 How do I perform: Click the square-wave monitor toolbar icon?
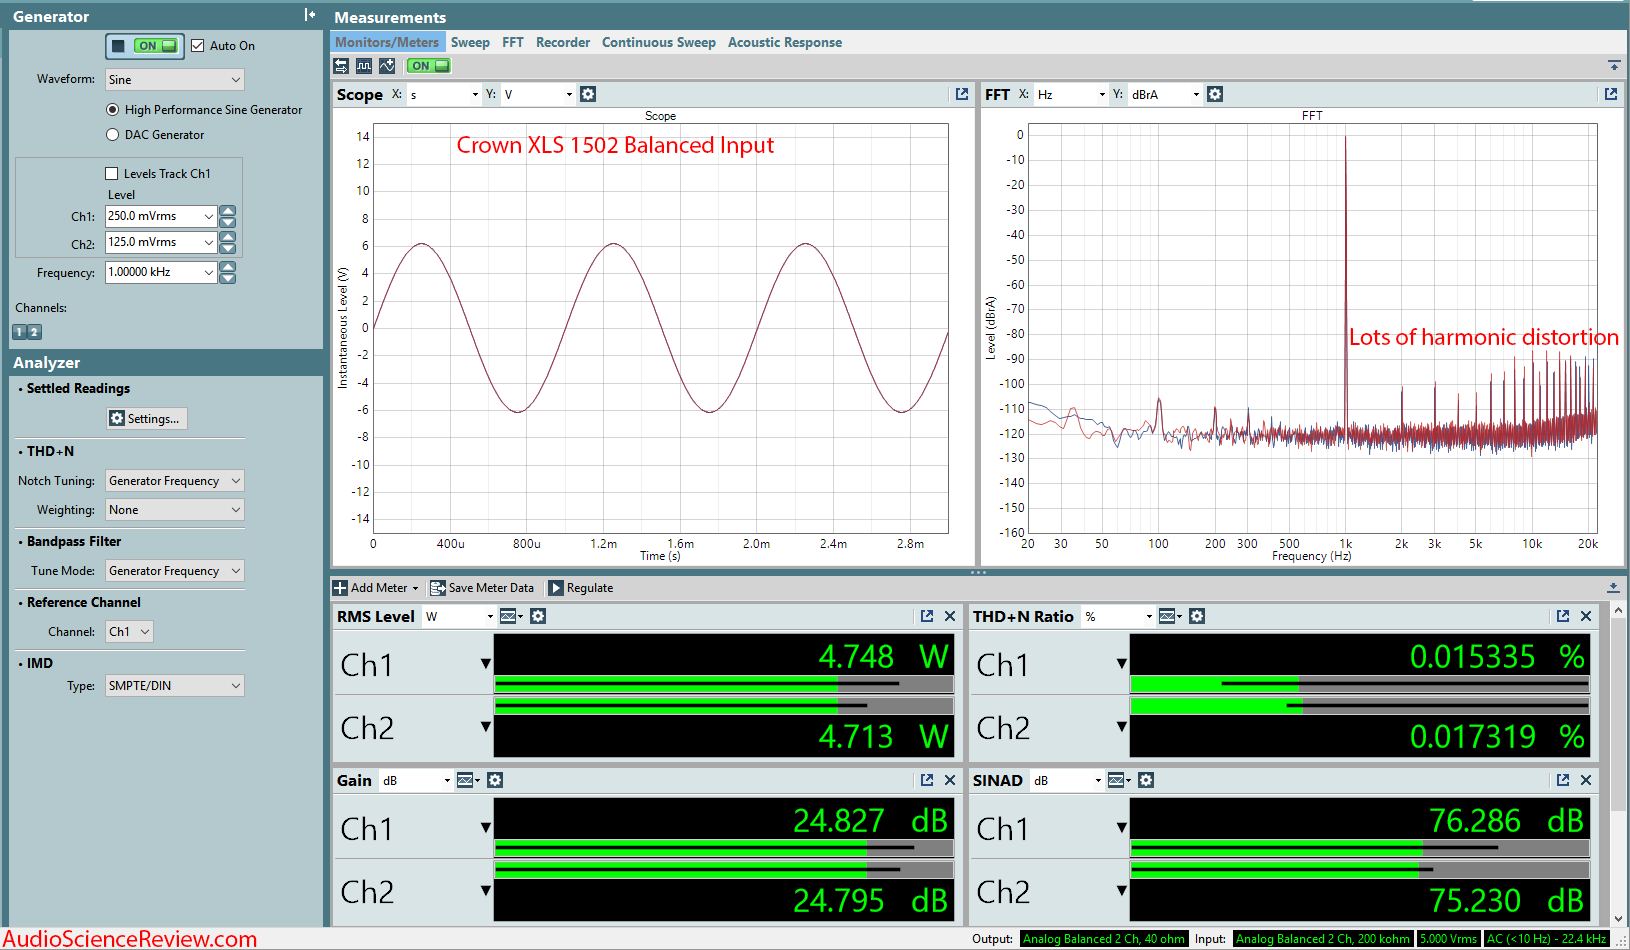pyautogui.click(x=364, y=66)
